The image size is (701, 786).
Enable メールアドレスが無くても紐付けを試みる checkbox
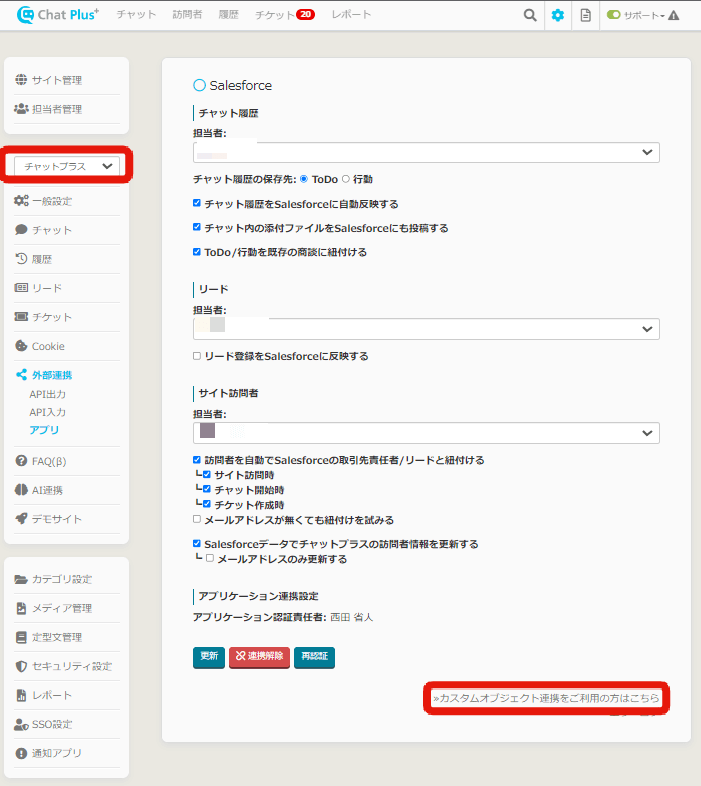(x=197, y=519)
